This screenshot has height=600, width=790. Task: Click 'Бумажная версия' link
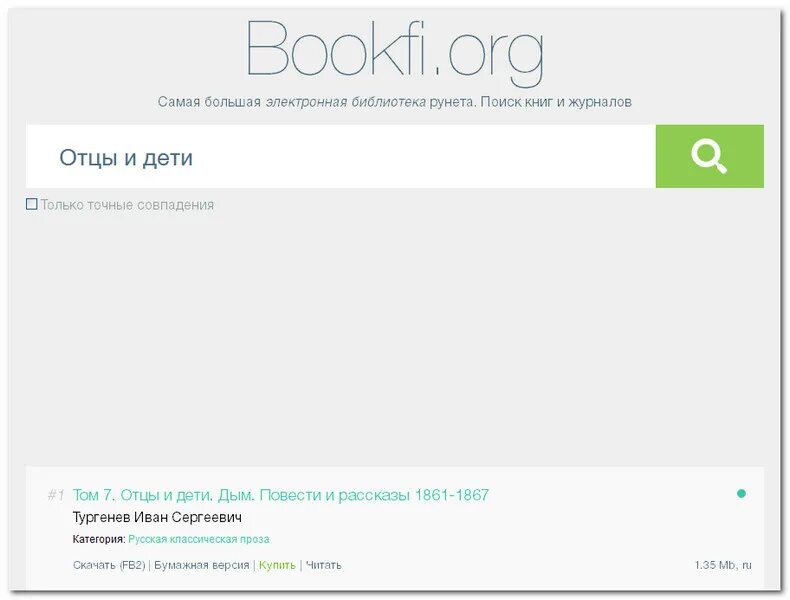pos(202,565)
